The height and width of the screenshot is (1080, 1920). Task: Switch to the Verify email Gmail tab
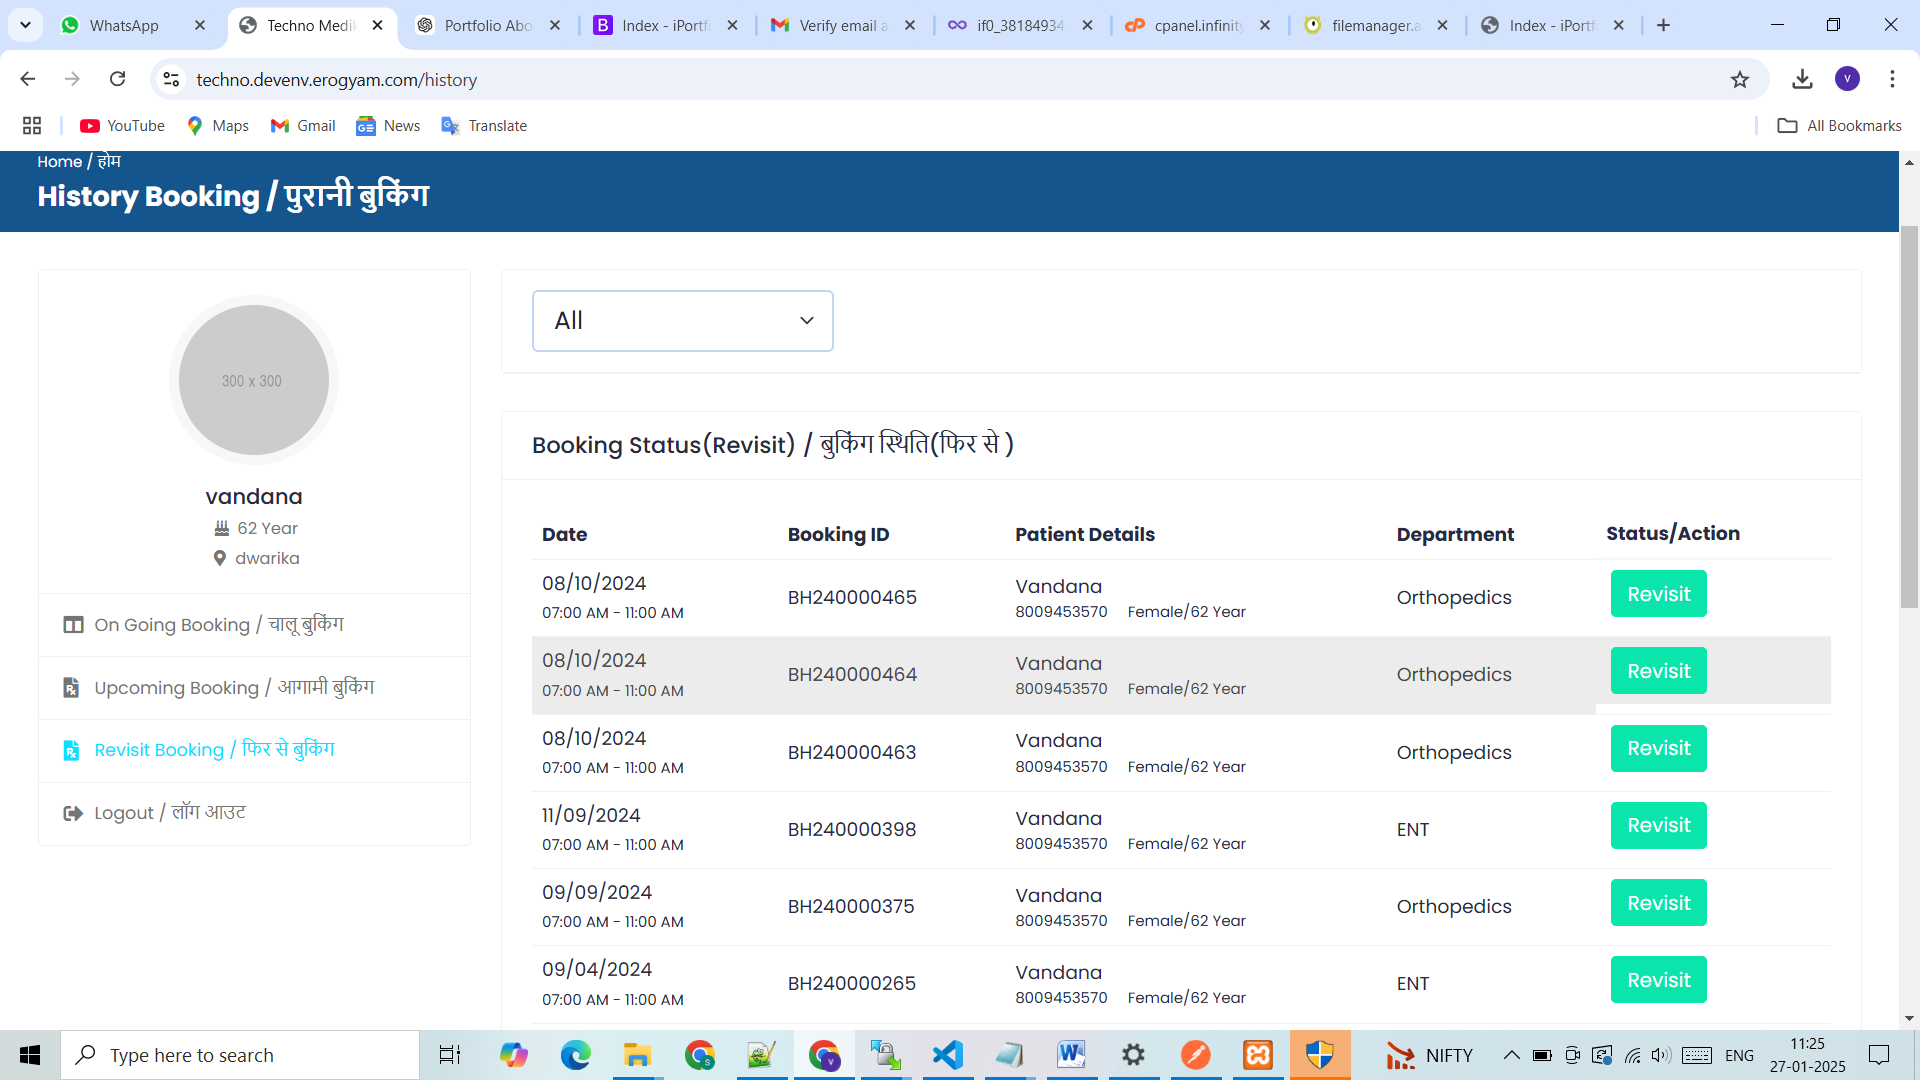pos(843,25)
